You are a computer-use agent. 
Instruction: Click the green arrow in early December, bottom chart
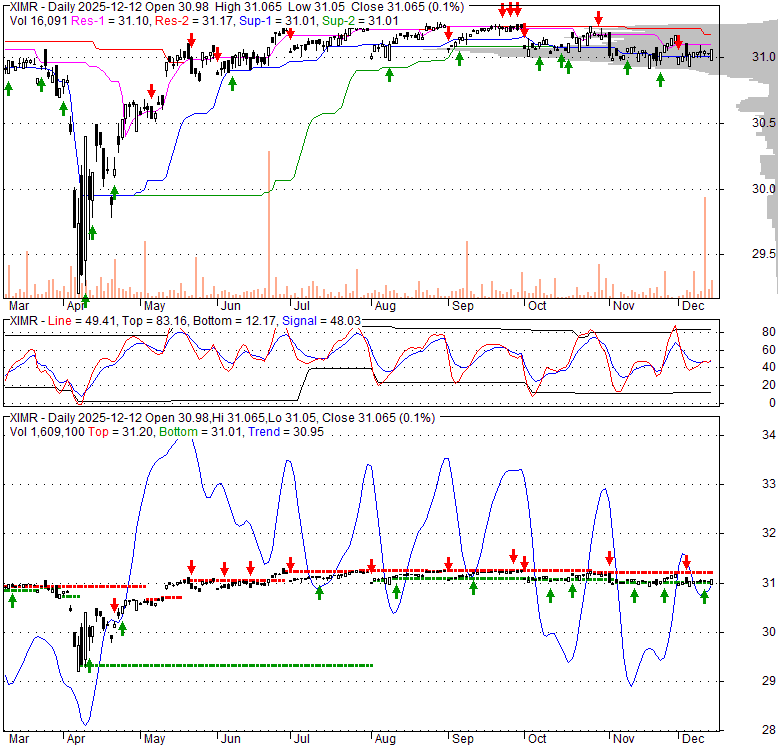[704, 597]
